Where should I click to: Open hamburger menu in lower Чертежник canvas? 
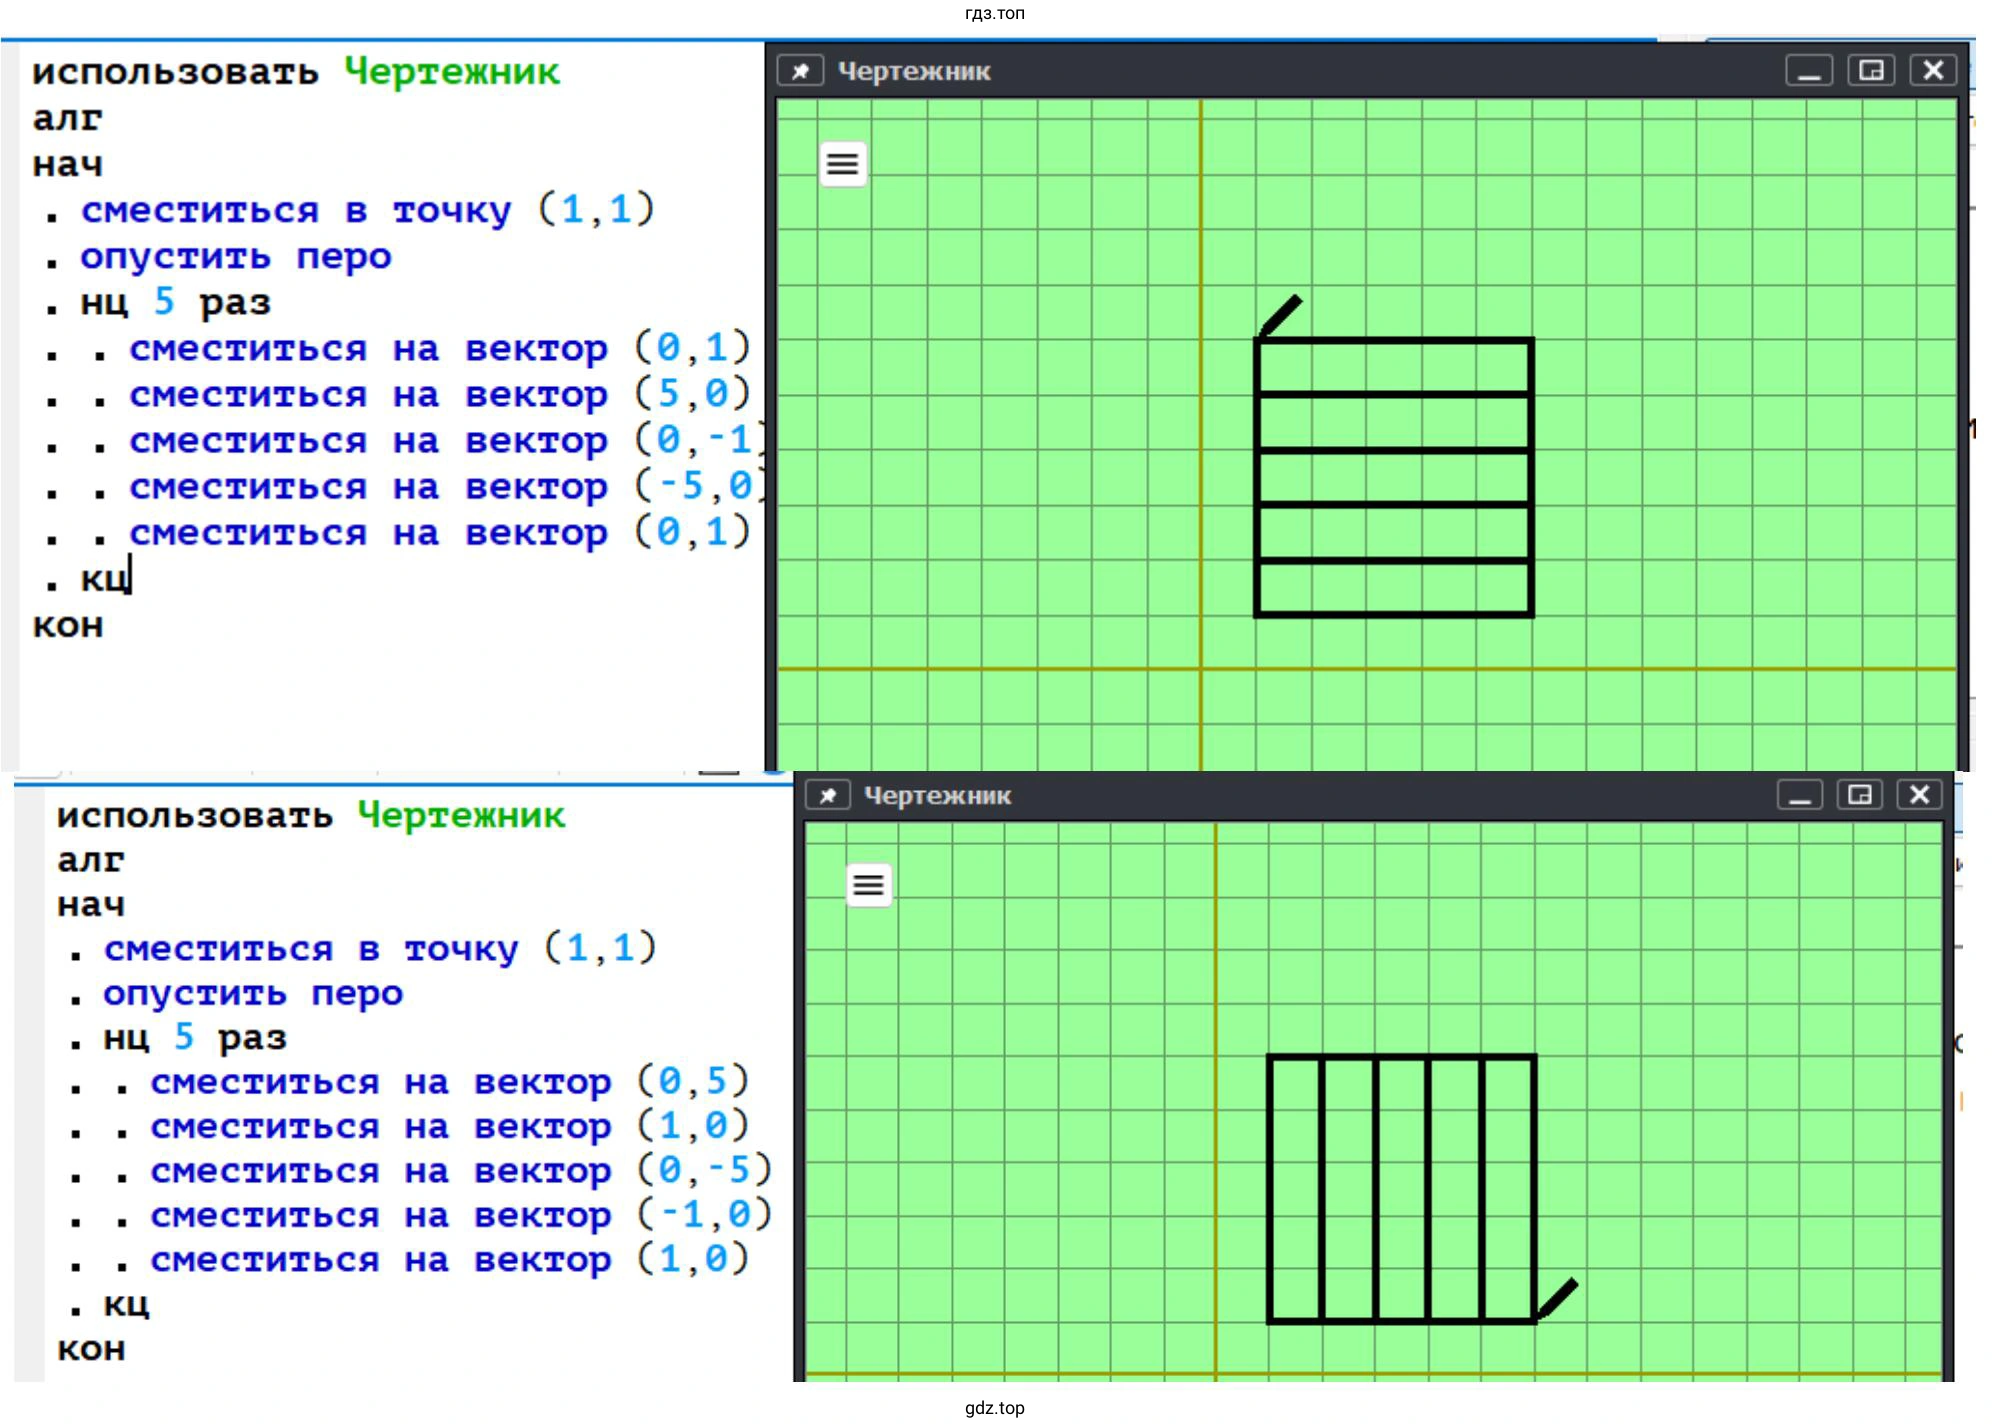tap(869, 885)
